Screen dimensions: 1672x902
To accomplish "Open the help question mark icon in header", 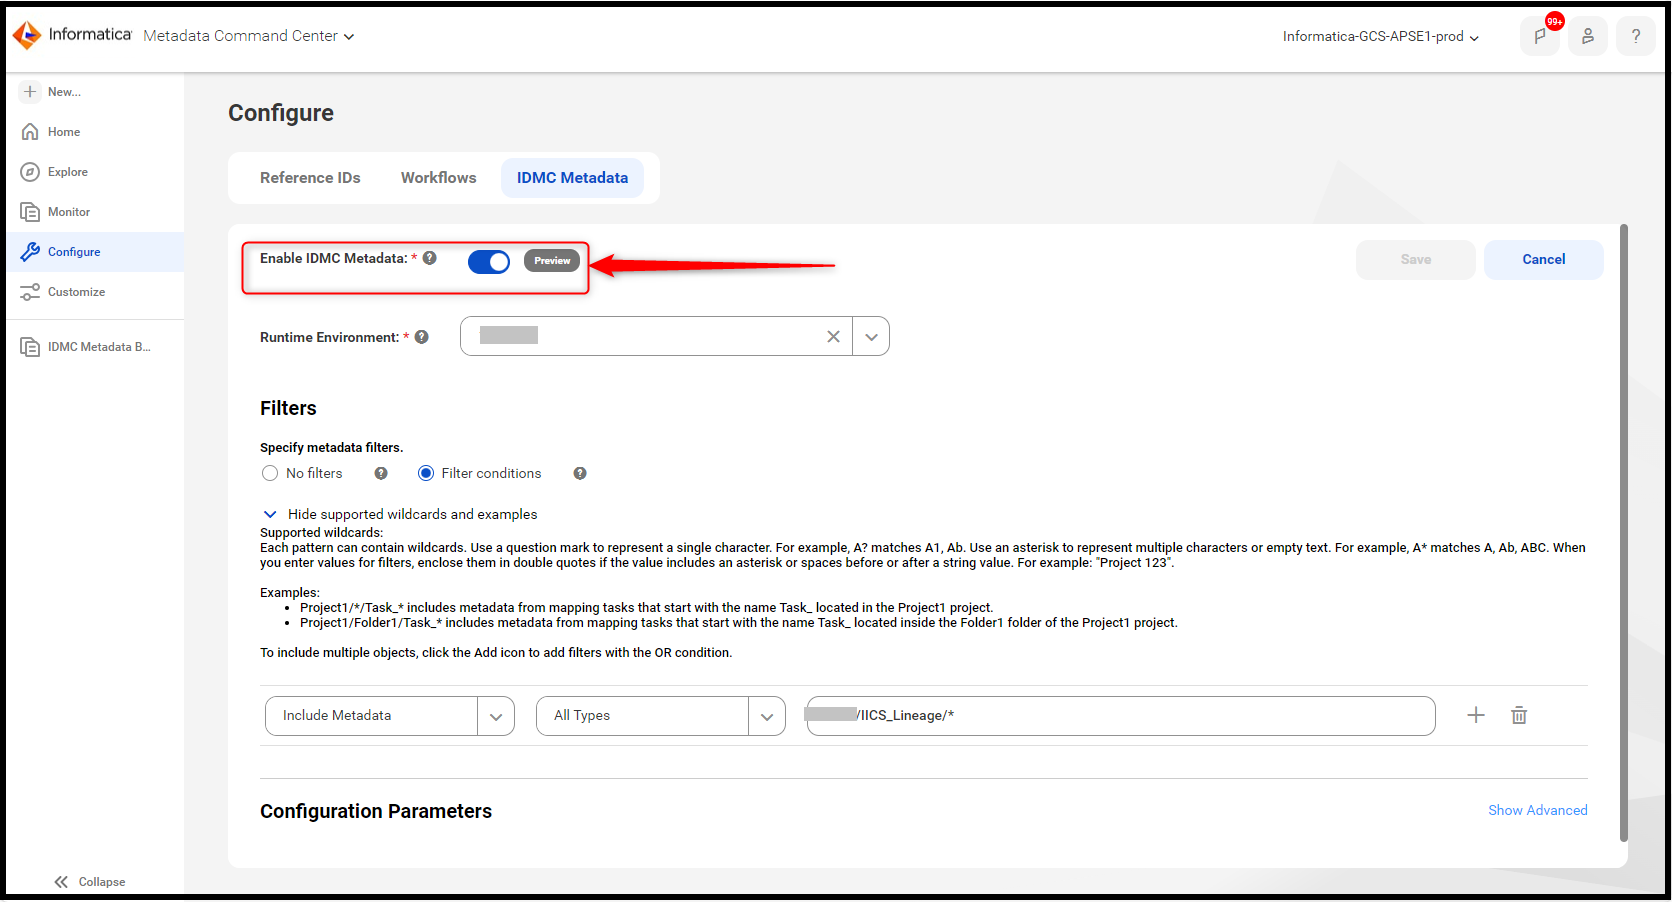I will tap(1636, 36).
